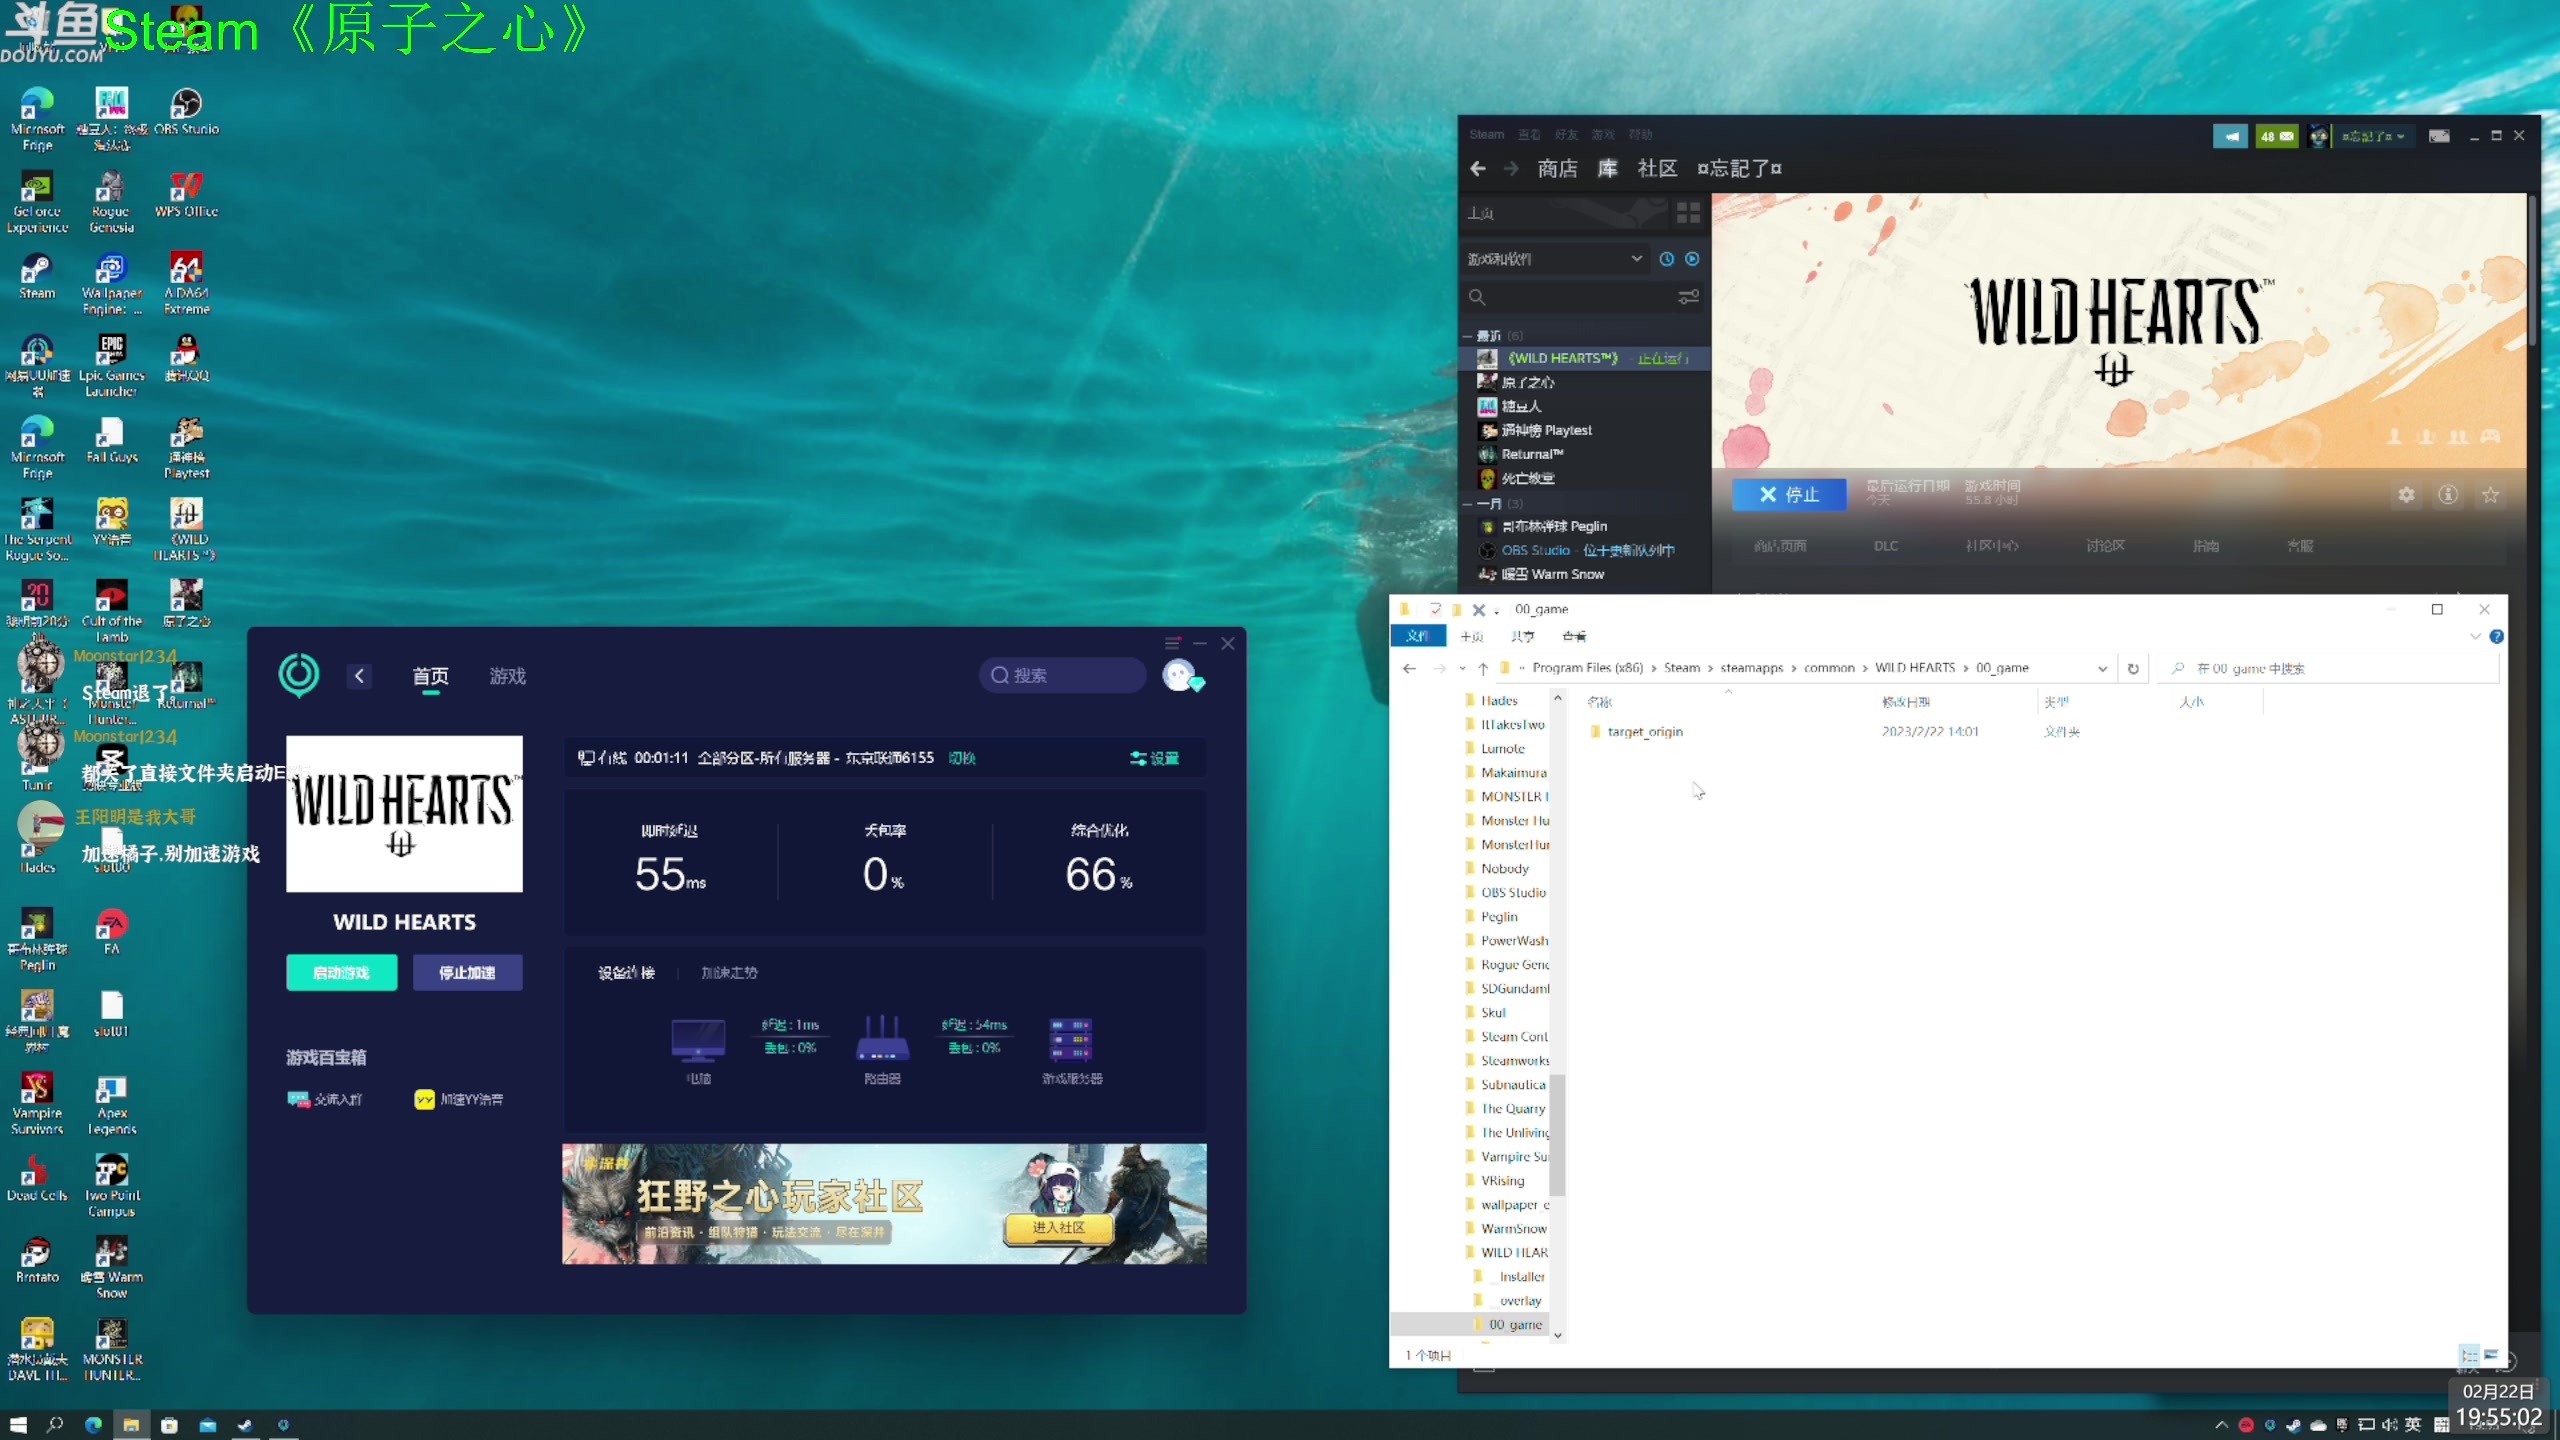The image size is (2560, 1440).
Task: Open the Steam menu in the Steam window
Action: pyautogui.click(x=1486, y=134)
